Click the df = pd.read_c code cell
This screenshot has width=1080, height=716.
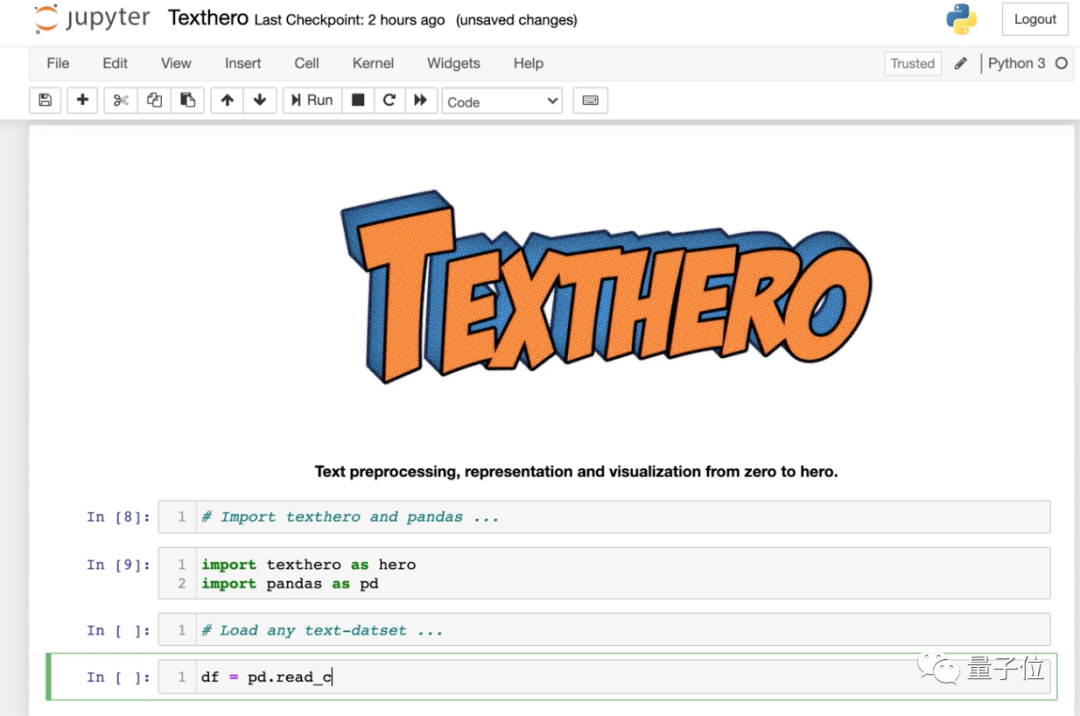pos(604,677)
